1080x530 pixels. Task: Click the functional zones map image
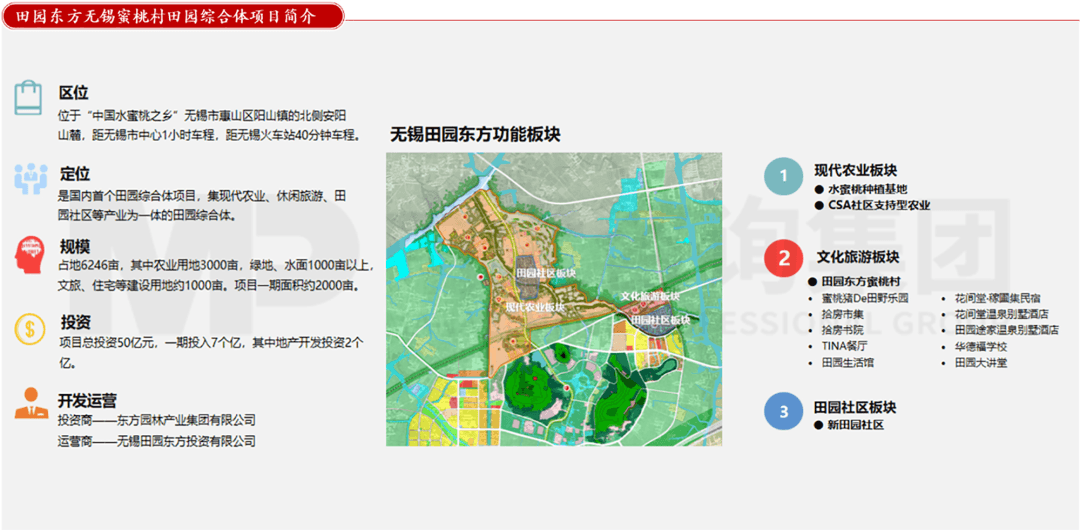point(554,299)
